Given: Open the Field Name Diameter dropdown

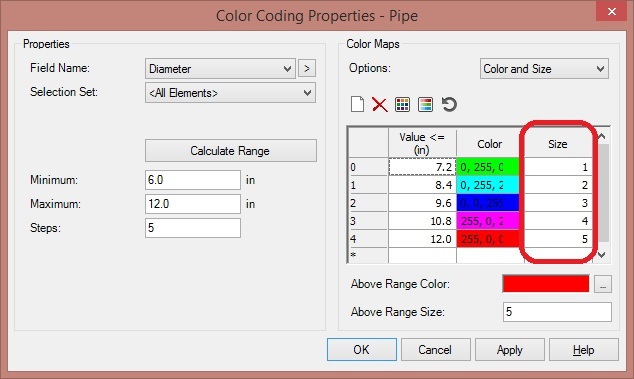Looking at the screenshot, I should pyautogui.click(x=220, y=68).
